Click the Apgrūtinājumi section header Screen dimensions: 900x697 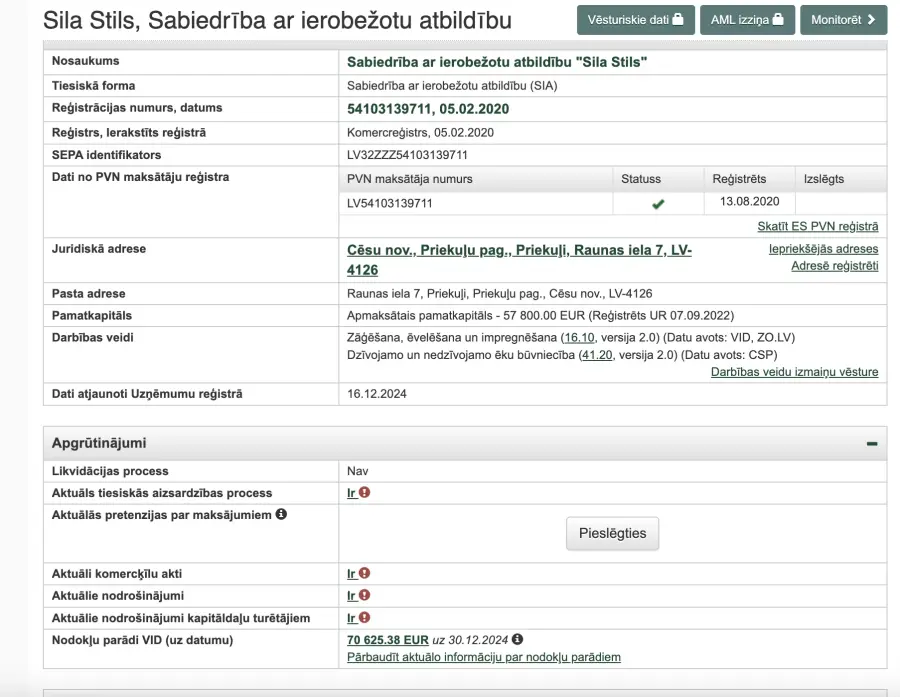[x=465, y=443]
